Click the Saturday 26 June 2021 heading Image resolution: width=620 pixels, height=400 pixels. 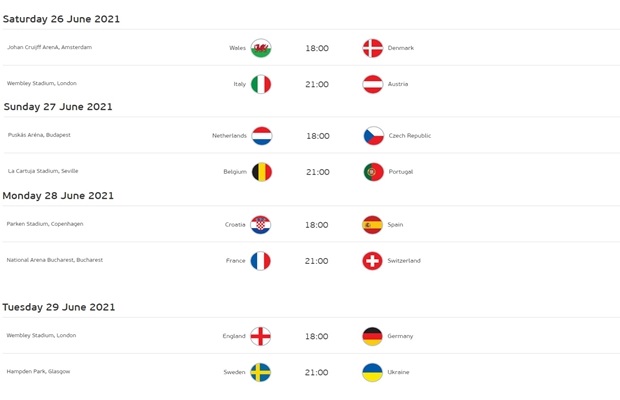(x=61, y=19)
